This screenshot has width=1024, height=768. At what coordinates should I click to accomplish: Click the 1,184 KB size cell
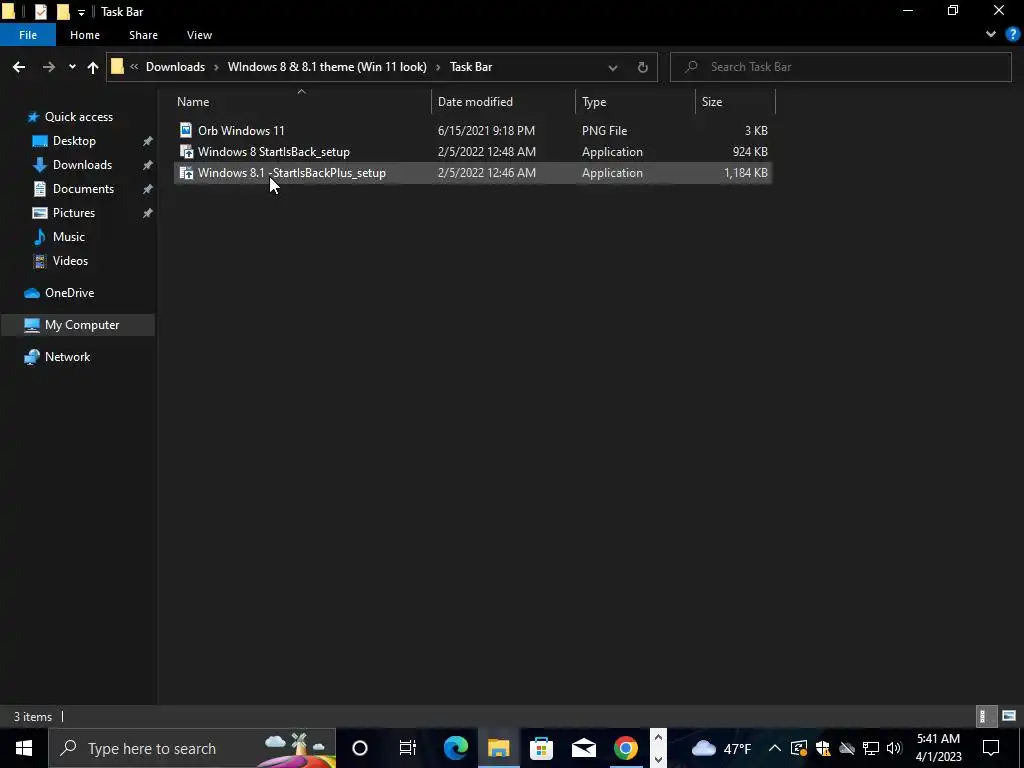click(745, 172)
